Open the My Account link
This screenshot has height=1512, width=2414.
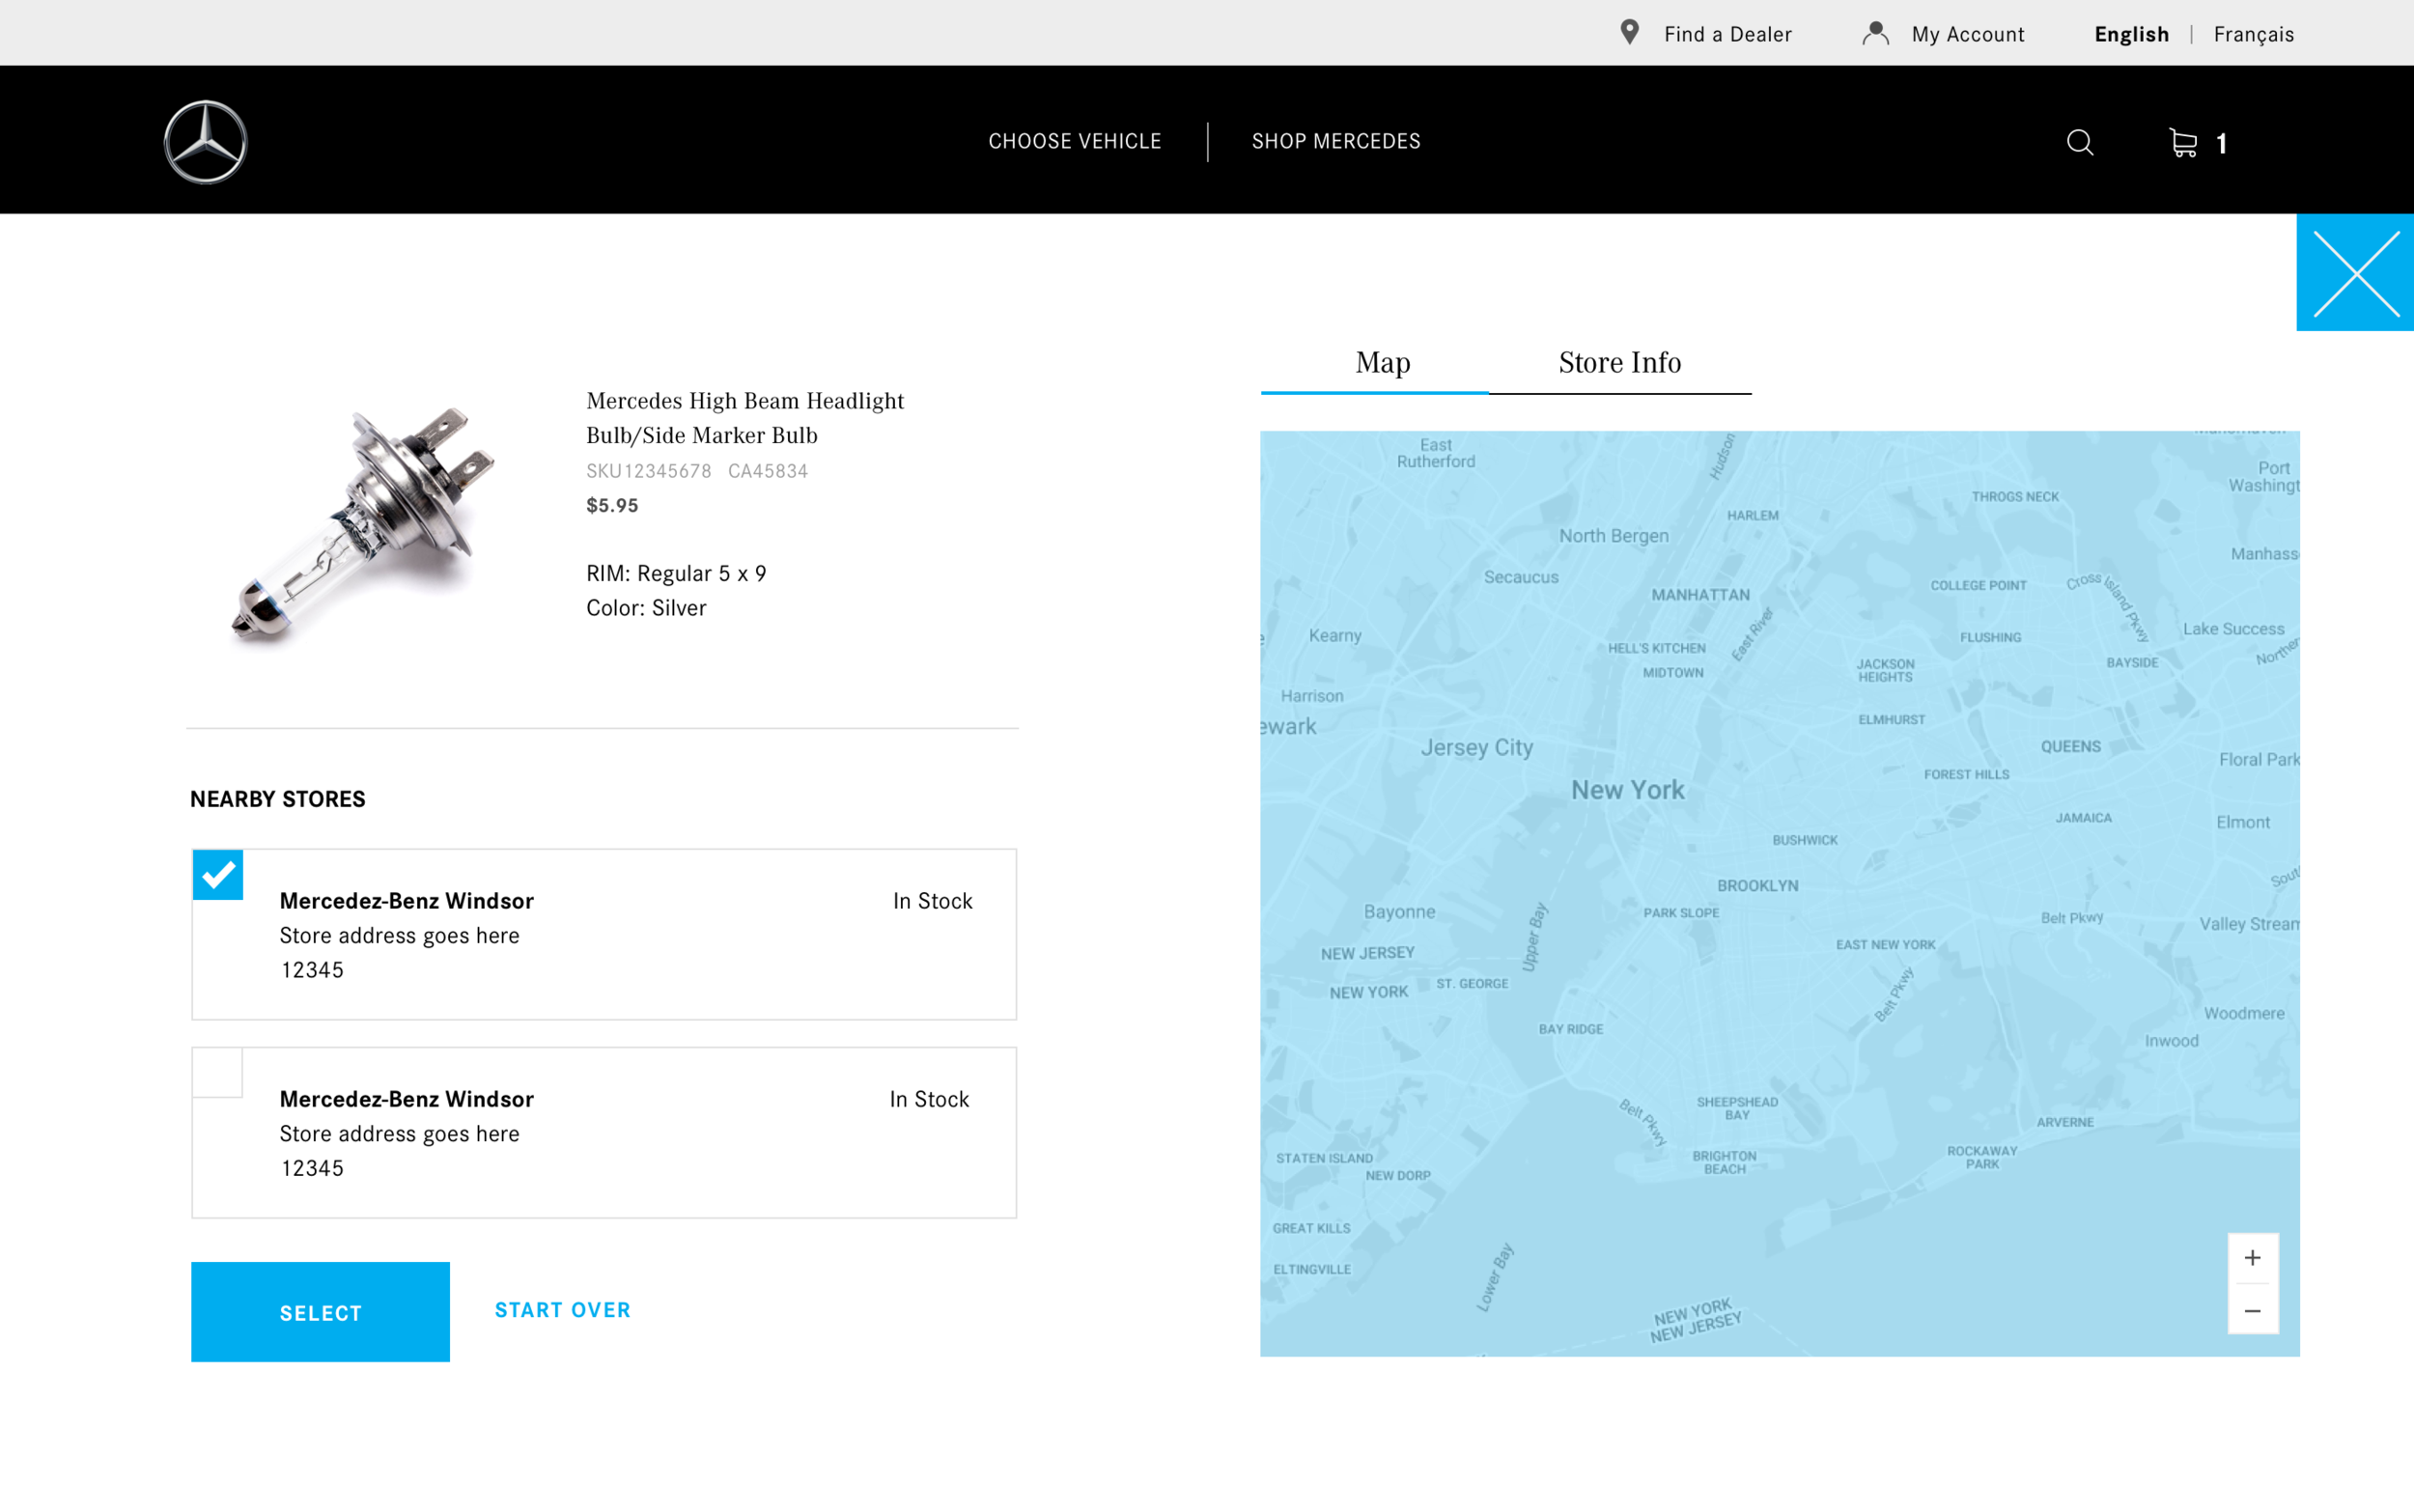[1967, 34]
